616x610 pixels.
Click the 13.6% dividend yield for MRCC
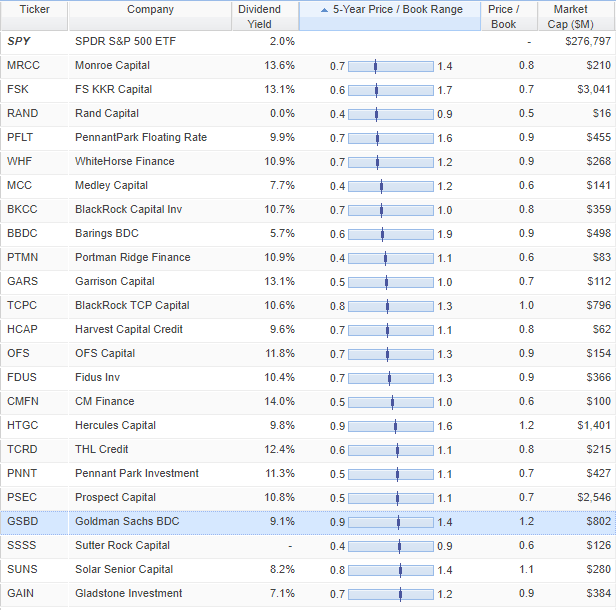pyautogui.click(x=279, y=65)
